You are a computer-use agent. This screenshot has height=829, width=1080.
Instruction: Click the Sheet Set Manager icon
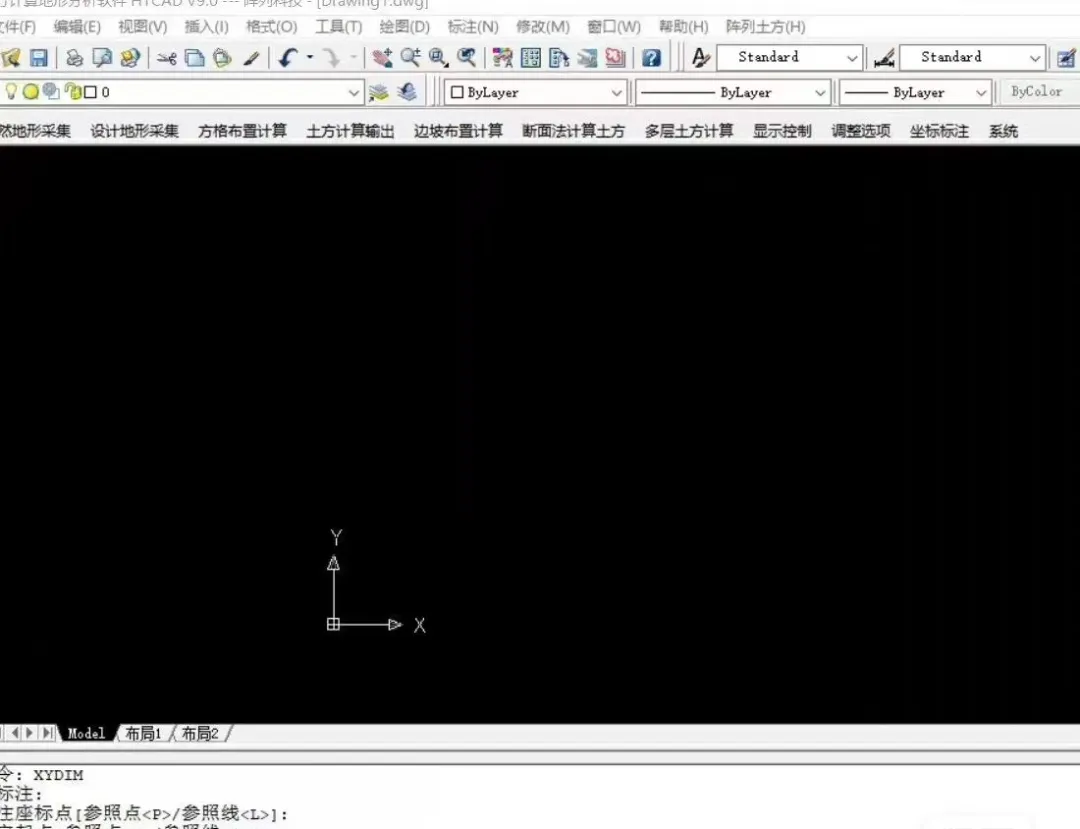pyautogui.click(x=587, y=58)
